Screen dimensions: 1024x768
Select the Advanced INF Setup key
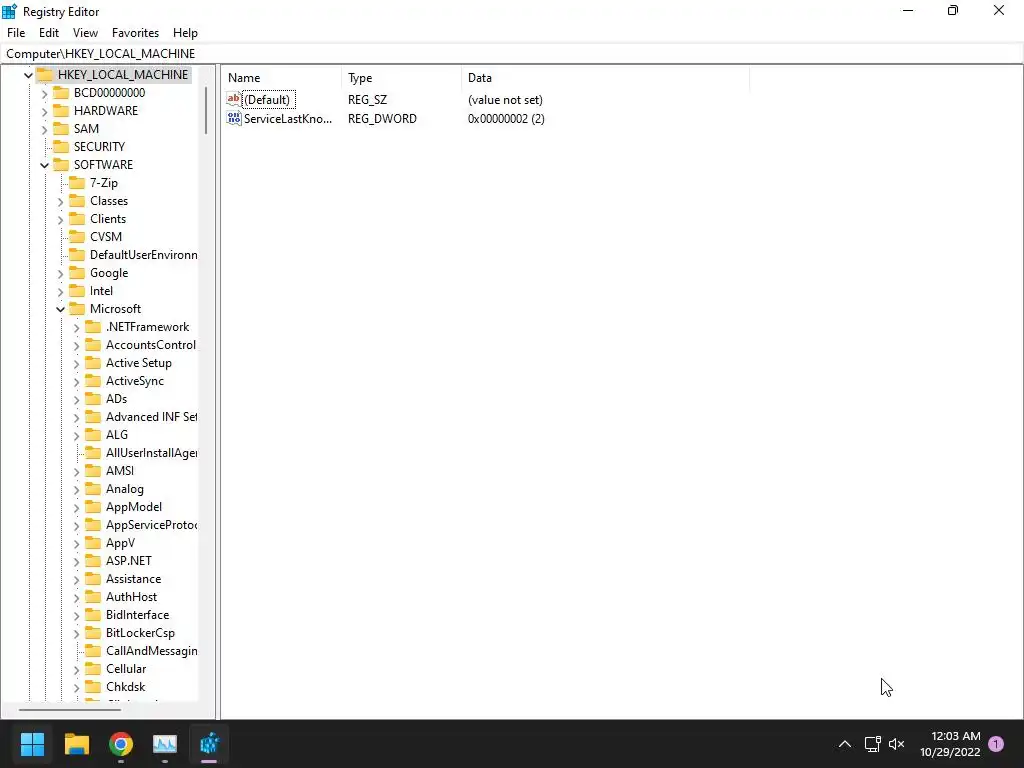pos(152,417)
